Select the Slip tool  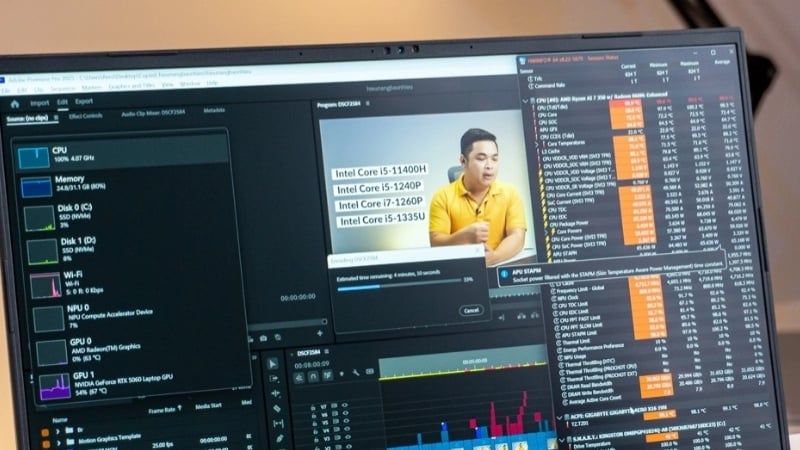click(x=279, y=423)
